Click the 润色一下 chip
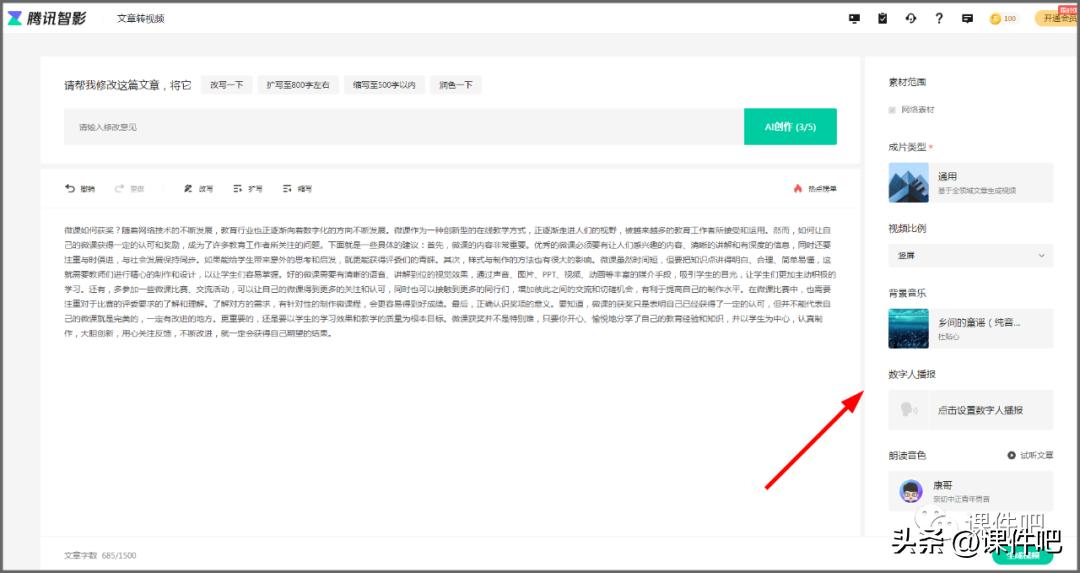The image size is (1080, 573). pyautogui.click(x=456, y=85)
